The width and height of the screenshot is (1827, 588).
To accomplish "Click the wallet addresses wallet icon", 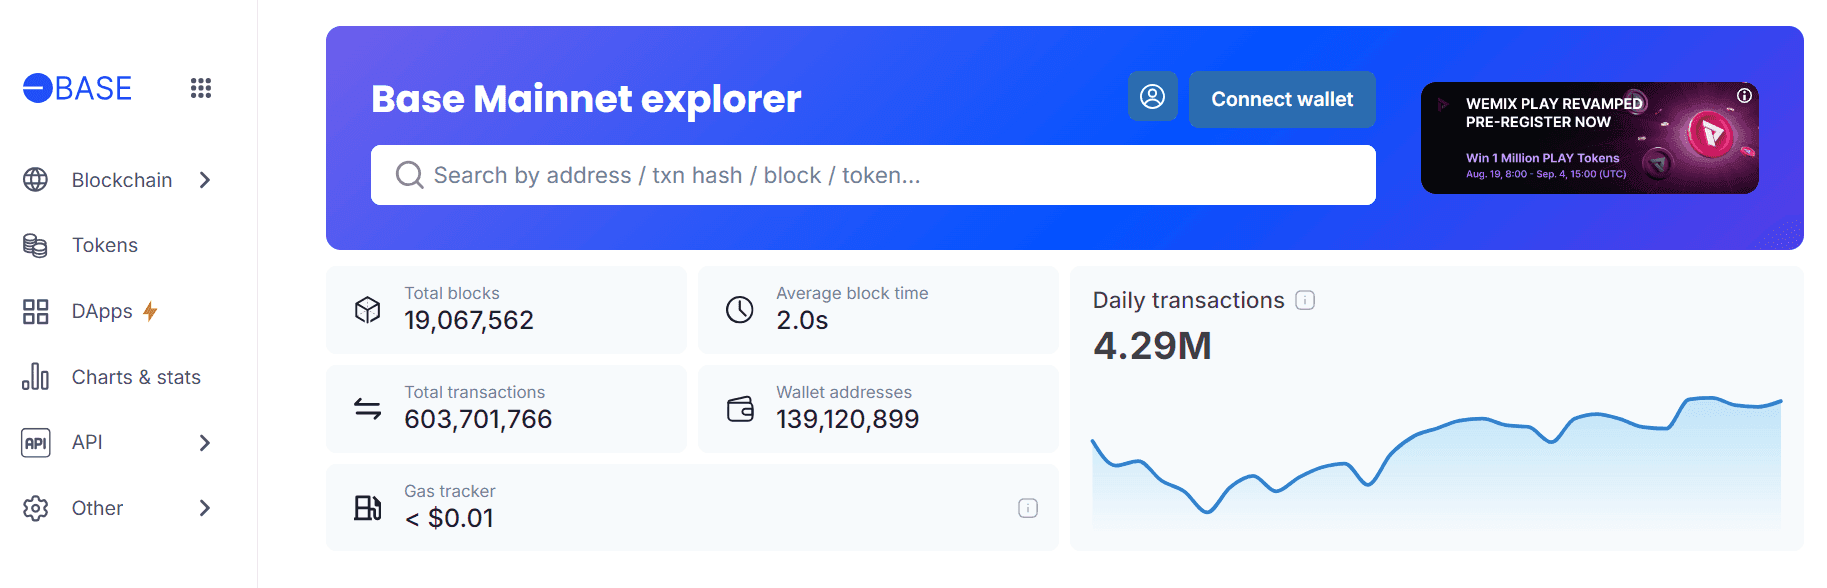I will click(740, 409).
